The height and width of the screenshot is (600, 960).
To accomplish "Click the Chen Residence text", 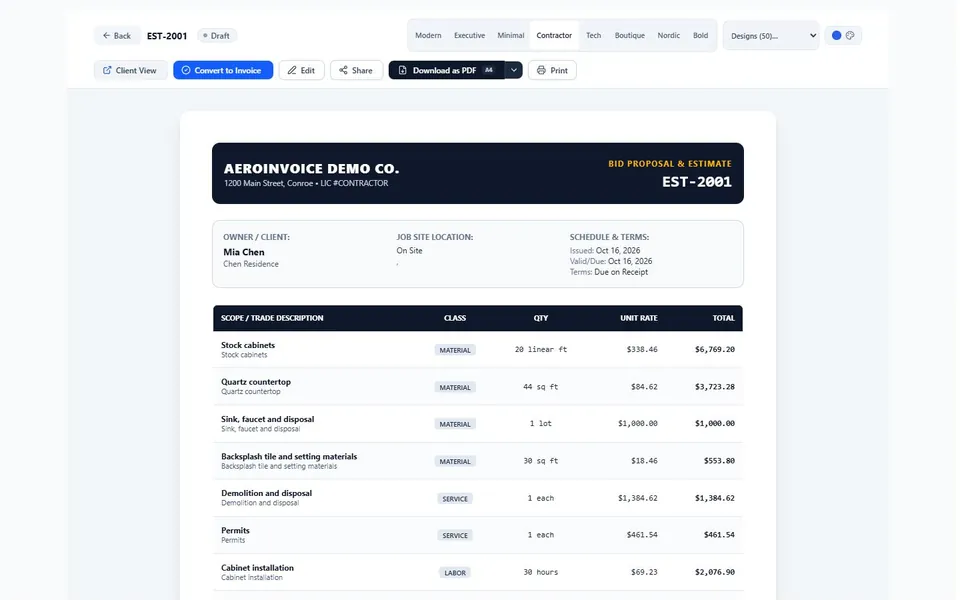I will pyautogui.click(x=251, y=264).
